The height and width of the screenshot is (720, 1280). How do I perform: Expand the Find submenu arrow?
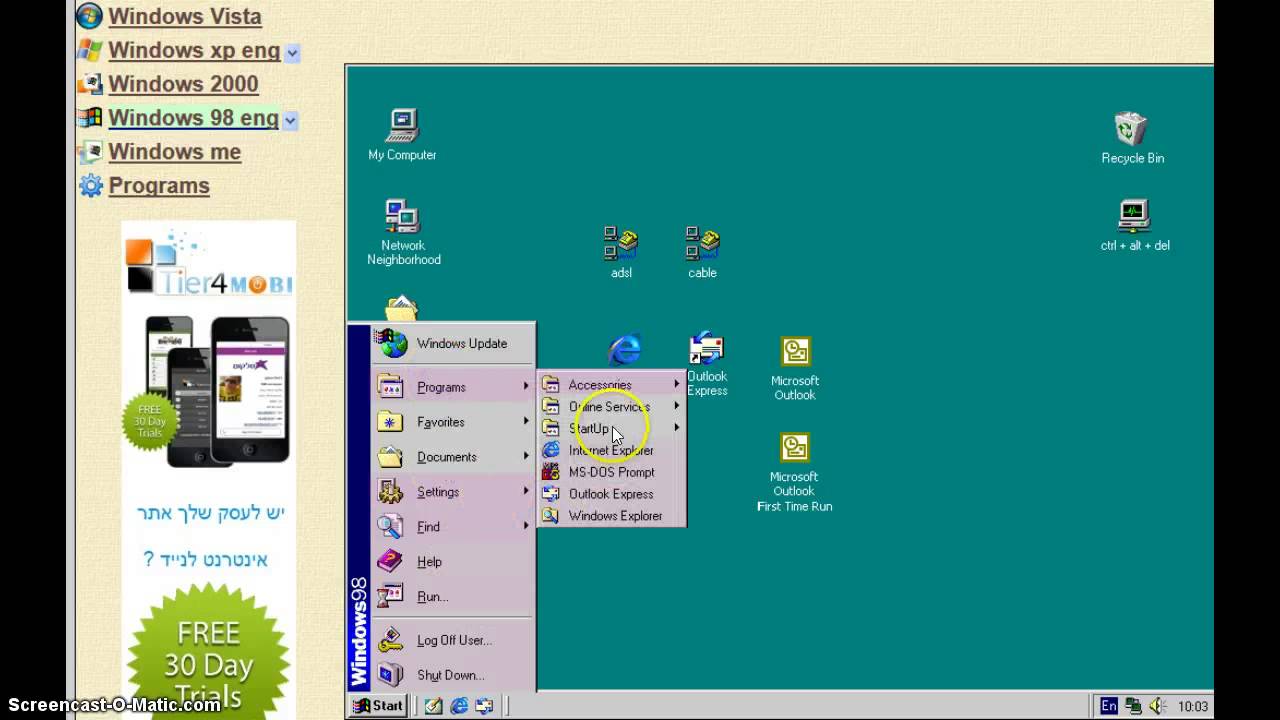526,526
